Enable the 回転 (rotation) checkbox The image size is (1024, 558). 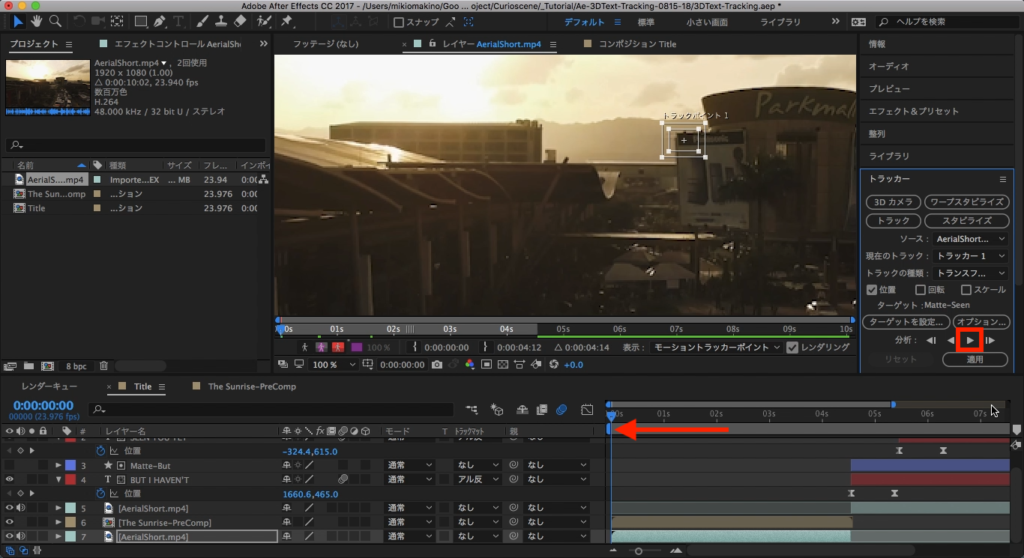(921, 290)
